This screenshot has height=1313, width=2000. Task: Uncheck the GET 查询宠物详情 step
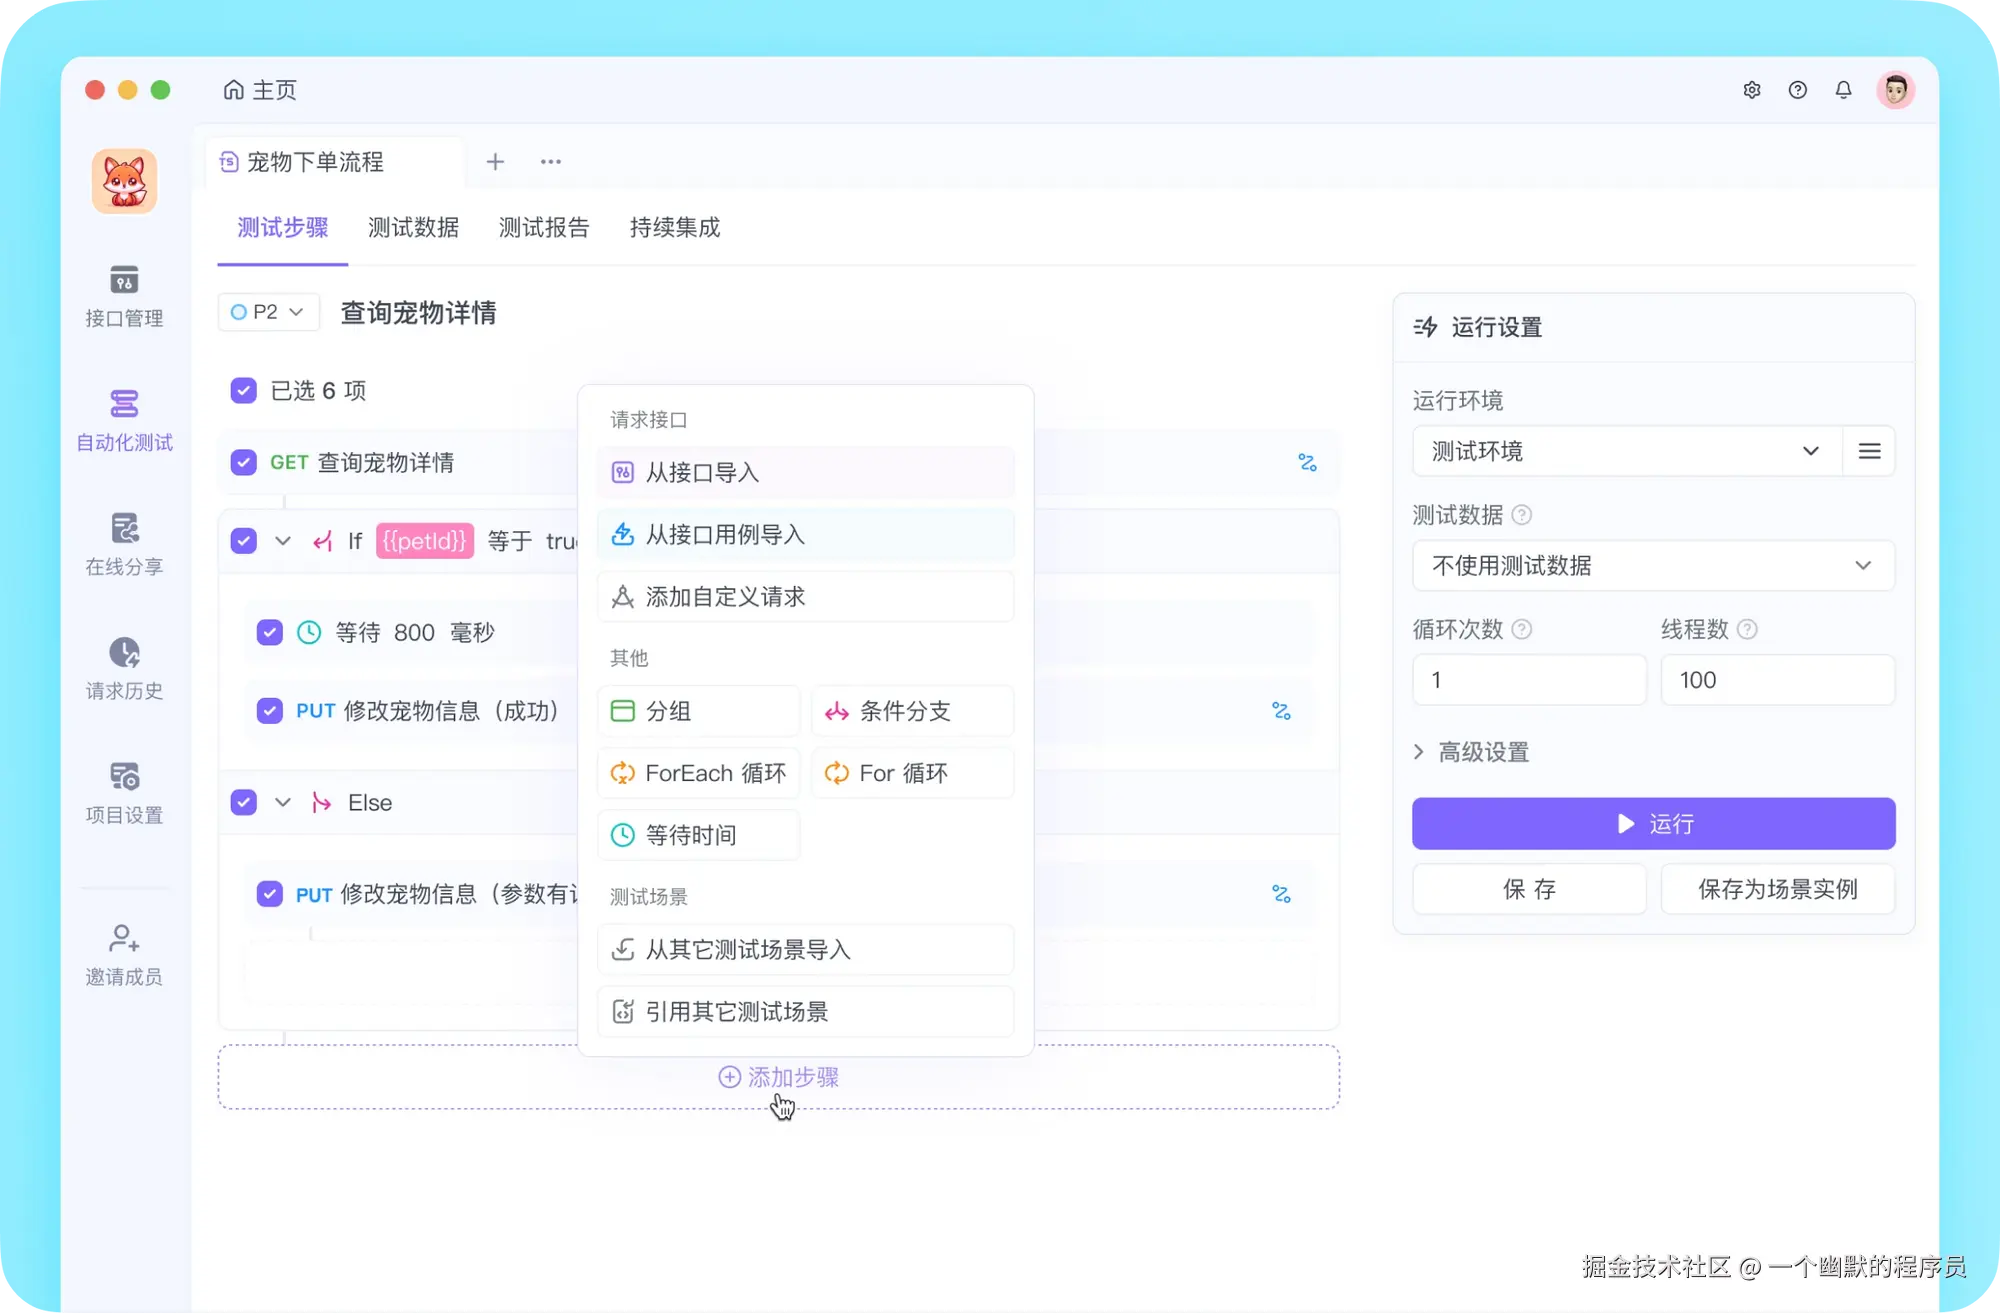point(243,462)
